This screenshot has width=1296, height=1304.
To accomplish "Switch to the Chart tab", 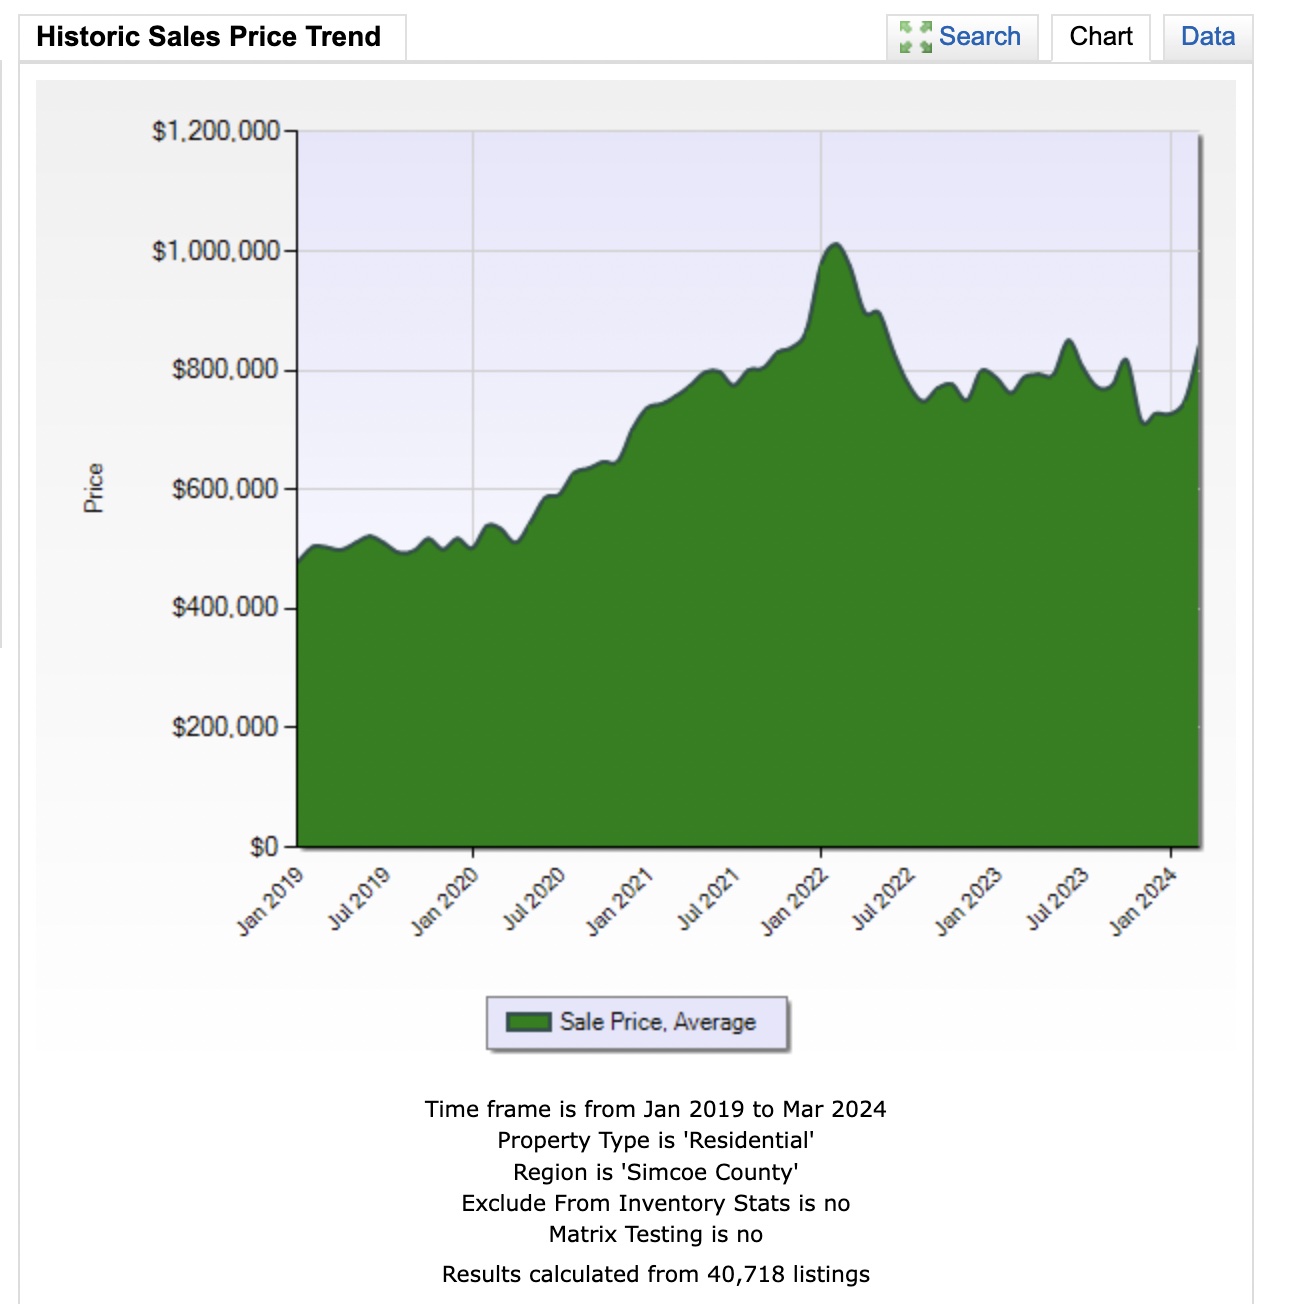I will 1101,37.
